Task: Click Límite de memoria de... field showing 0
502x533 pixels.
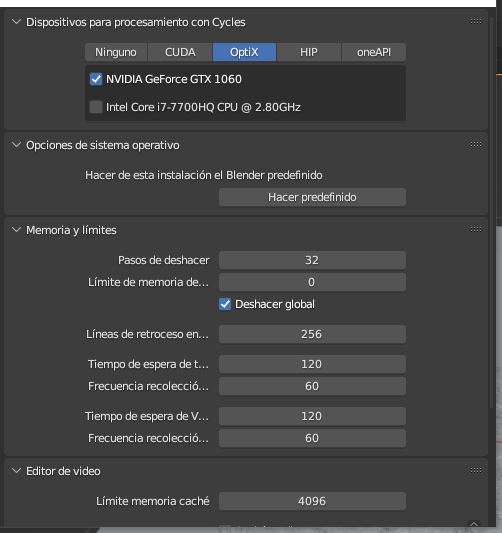Action: point(312,282)
